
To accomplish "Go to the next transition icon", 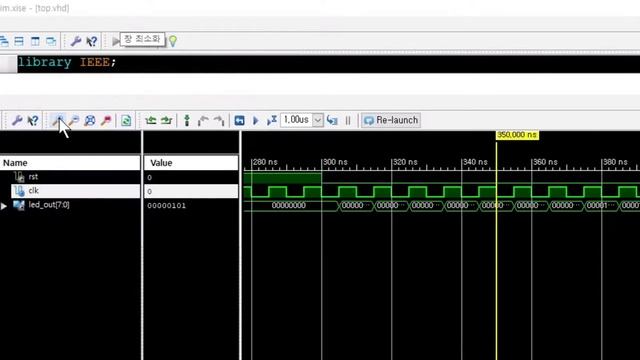I will click(x=166, y=120).
